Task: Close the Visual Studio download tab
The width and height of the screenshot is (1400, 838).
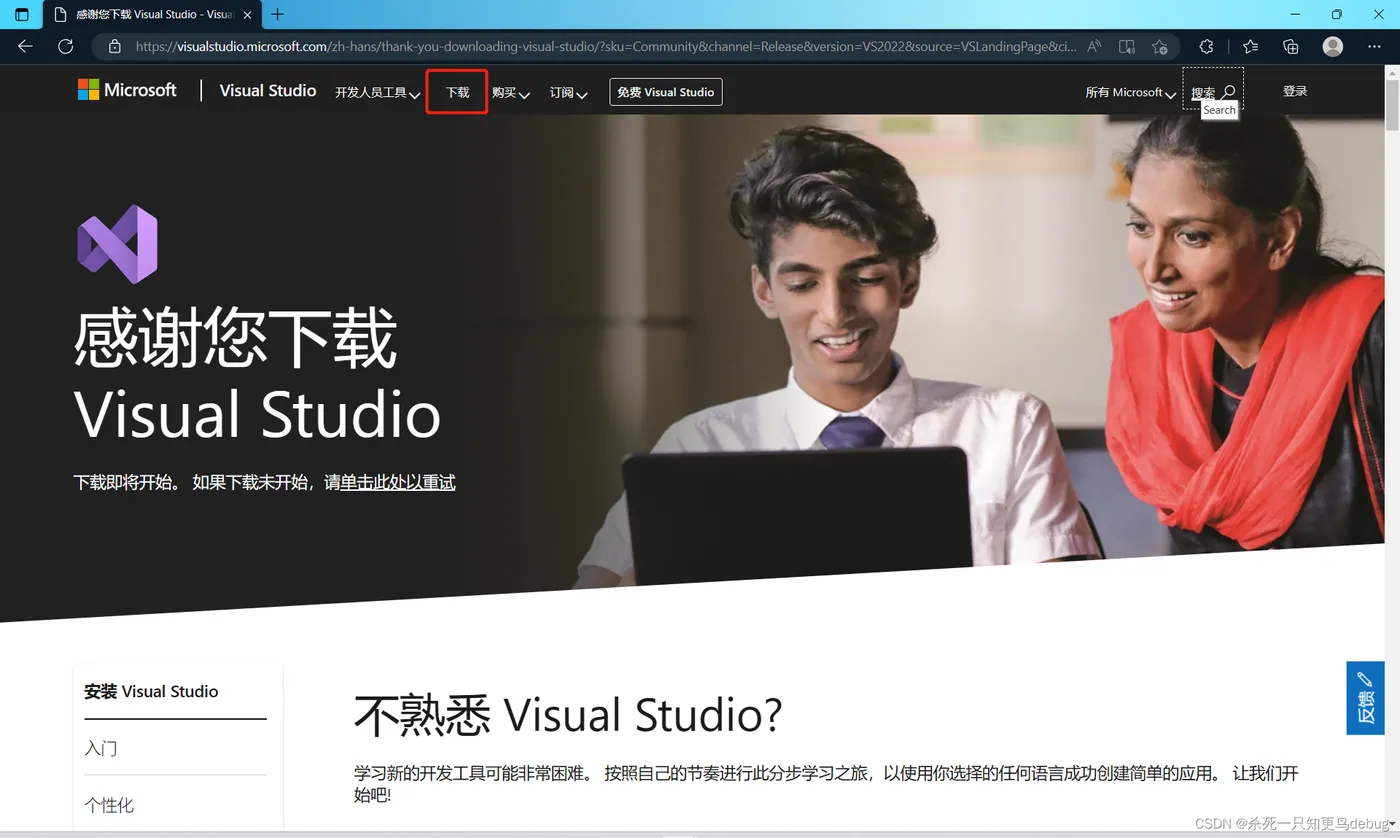Action: (247, 15)
